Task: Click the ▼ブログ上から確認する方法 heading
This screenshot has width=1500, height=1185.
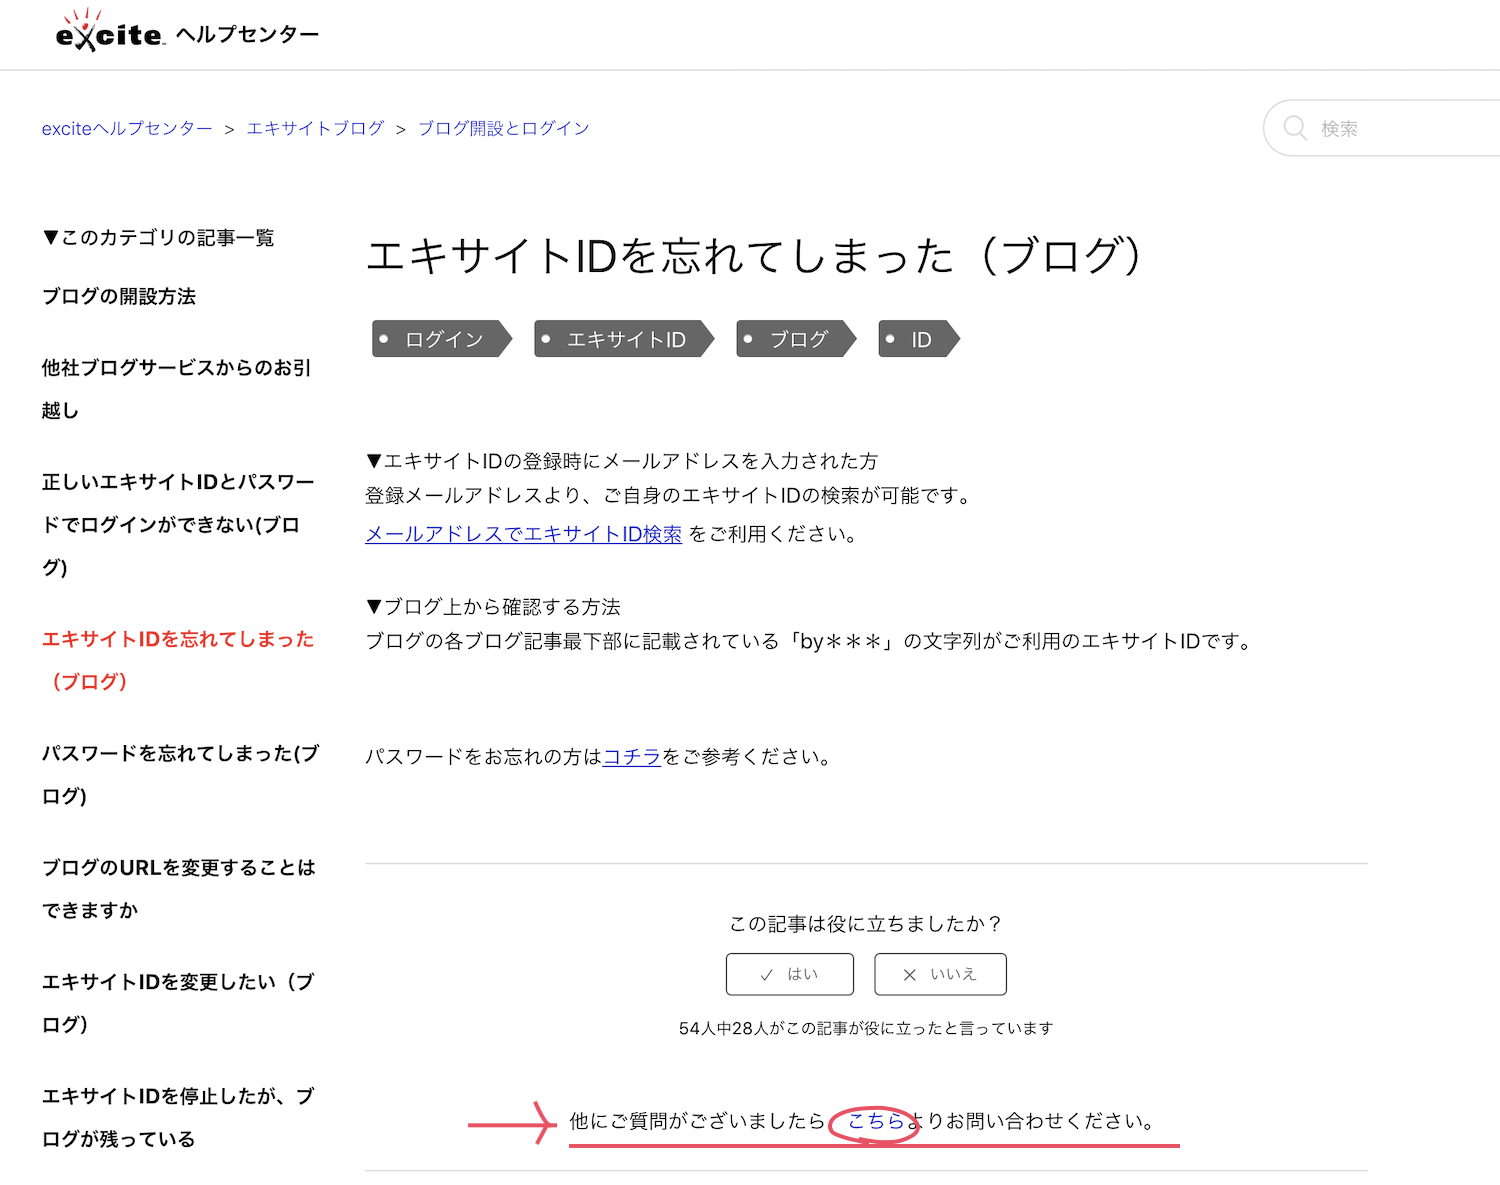Action: pos(493,607)
